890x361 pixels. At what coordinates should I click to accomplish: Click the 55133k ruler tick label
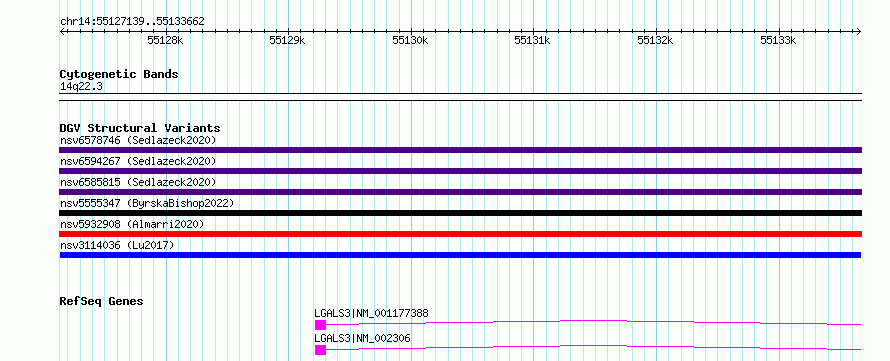(778, 40)
